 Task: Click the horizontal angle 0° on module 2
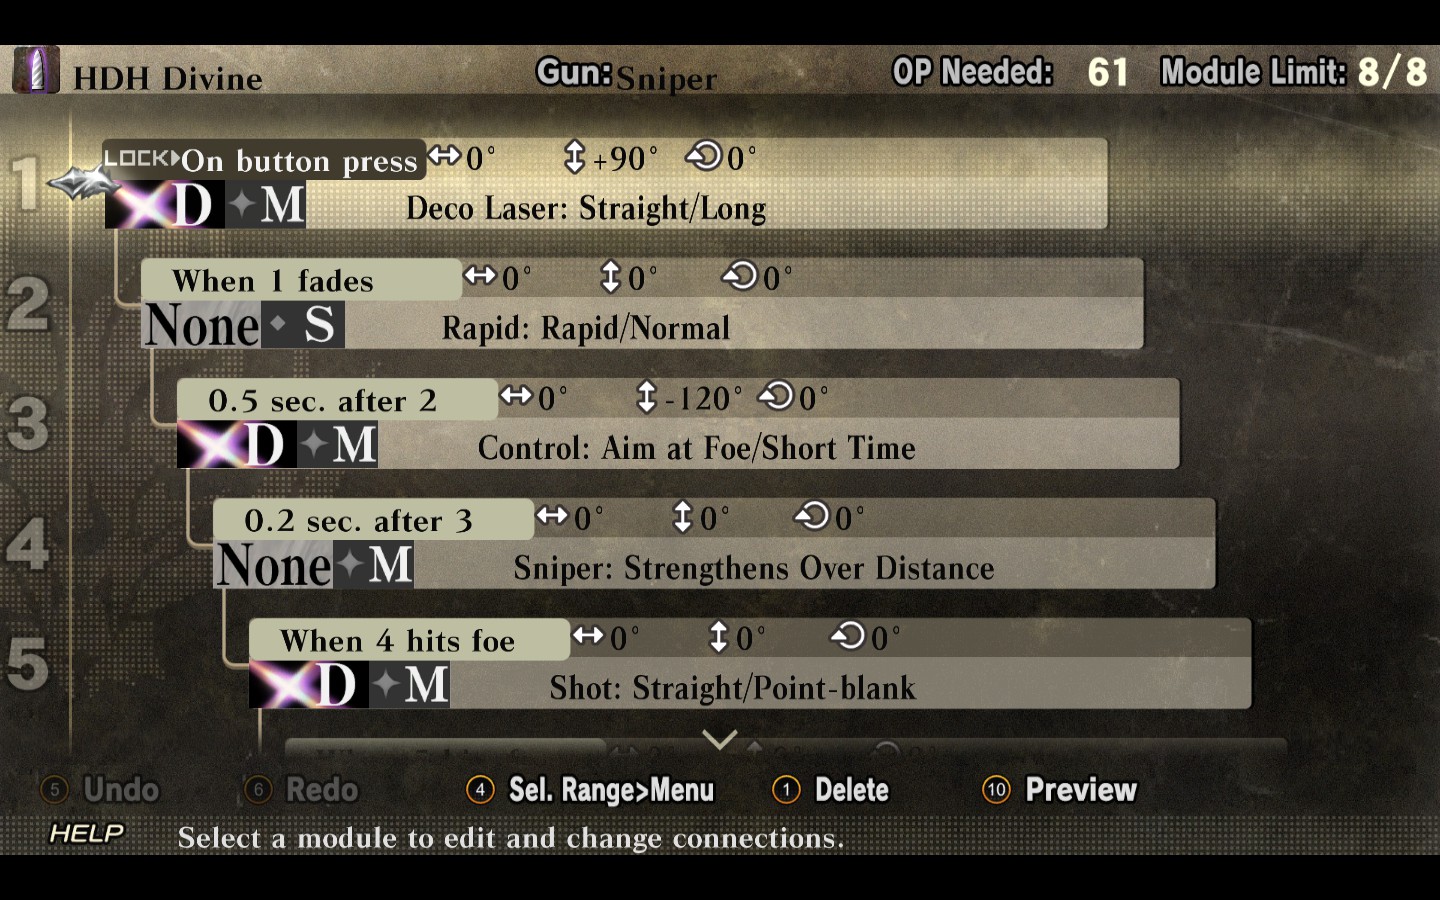498,277
